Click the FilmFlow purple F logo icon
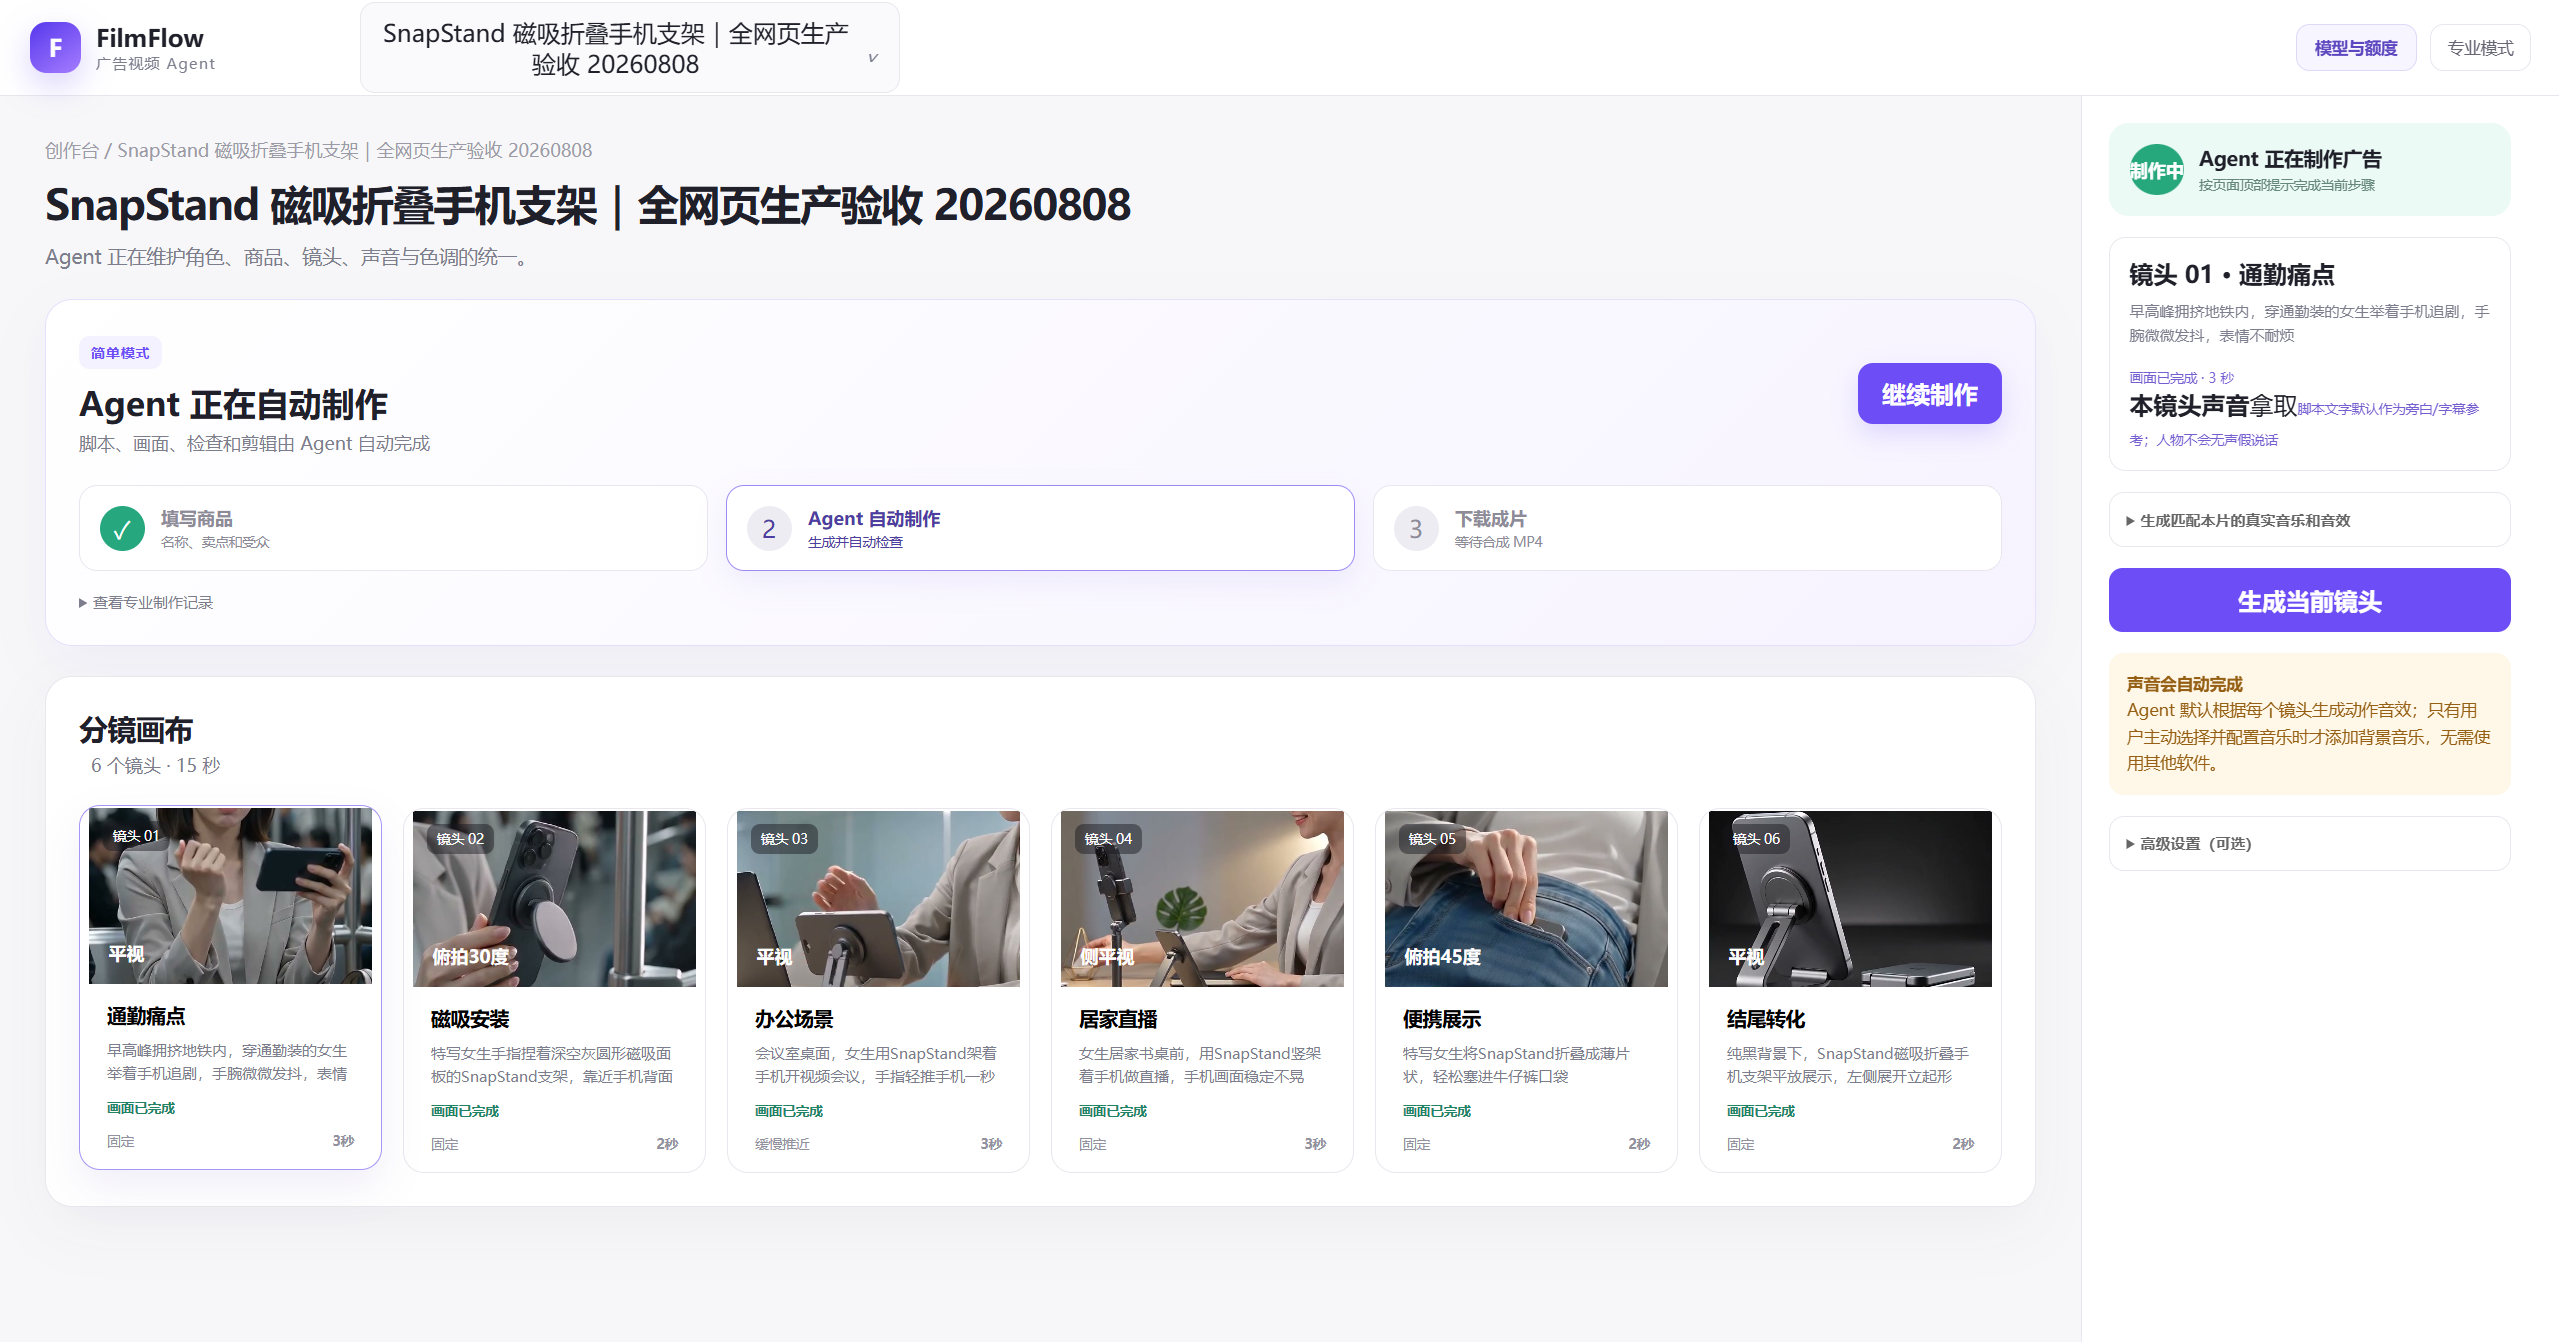2559x1342 pixels. click(55, 48)
